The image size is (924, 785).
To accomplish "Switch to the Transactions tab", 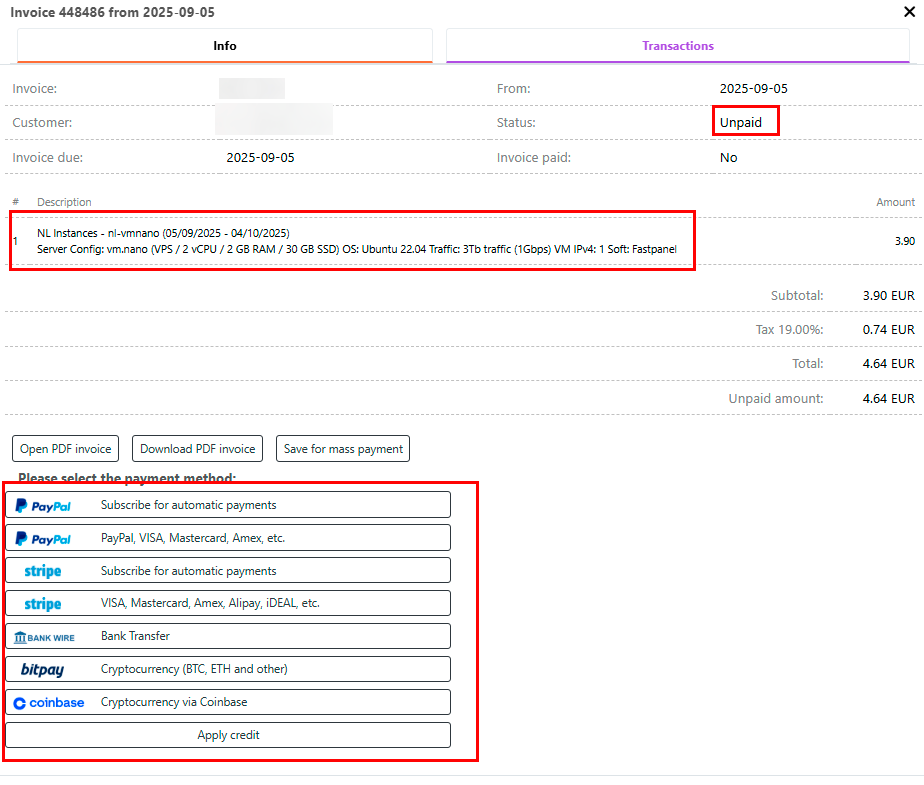I will pos(677,46).
